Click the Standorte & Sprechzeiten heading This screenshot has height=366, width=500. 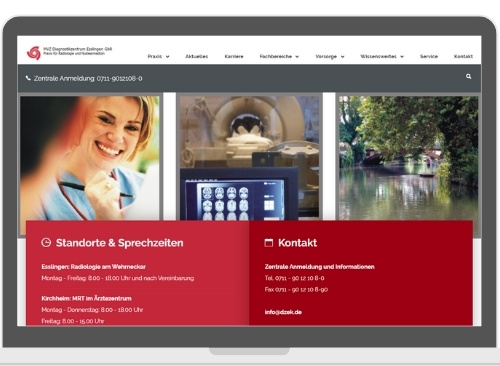click(x=119, y=243)
